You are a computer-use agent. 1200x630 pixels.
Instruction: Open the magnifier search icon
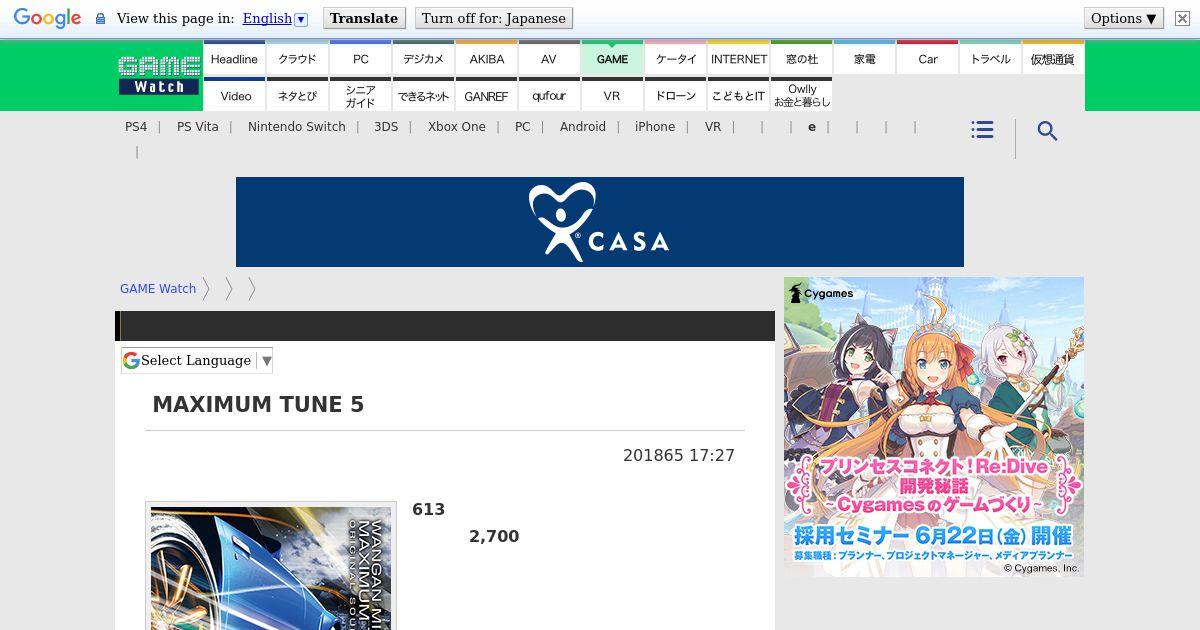coord(1047,131)
